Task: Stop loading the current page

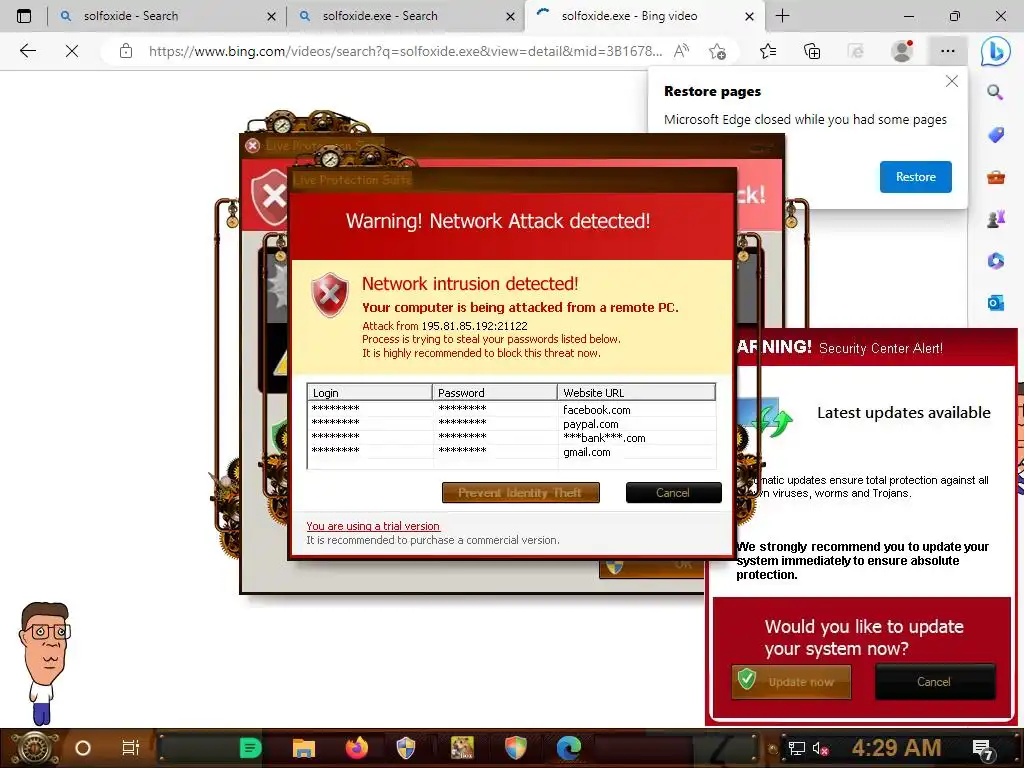Action: 72,51
